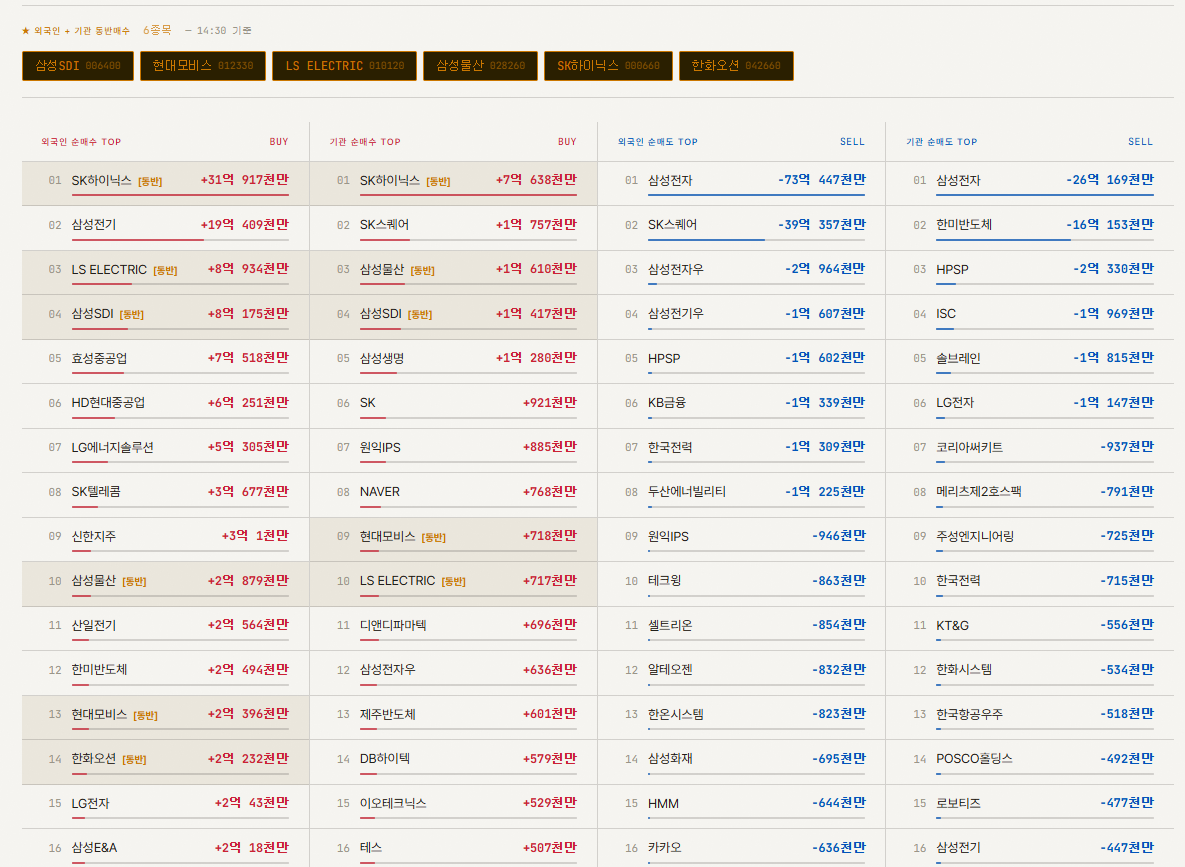This screenshot has height=867, width=1185.
Task: Click SK스퀘어 row with -39억 357천만
Action: click(741, 228)
